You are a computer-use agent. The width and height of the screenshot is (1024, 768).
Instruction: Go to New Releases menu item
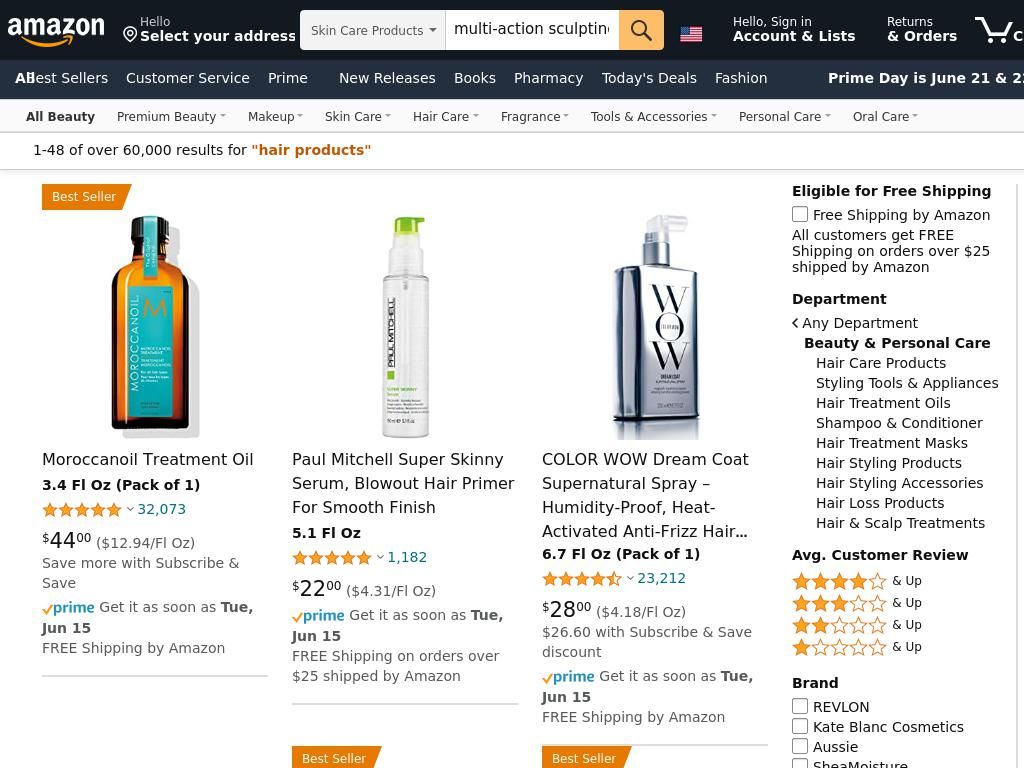387,78
